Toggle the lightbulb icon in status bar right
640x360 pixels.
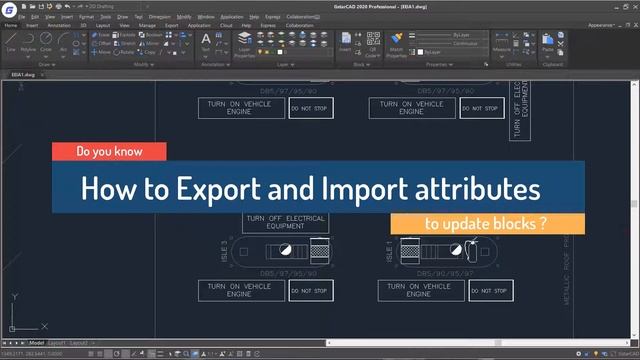tap(596, 354)
